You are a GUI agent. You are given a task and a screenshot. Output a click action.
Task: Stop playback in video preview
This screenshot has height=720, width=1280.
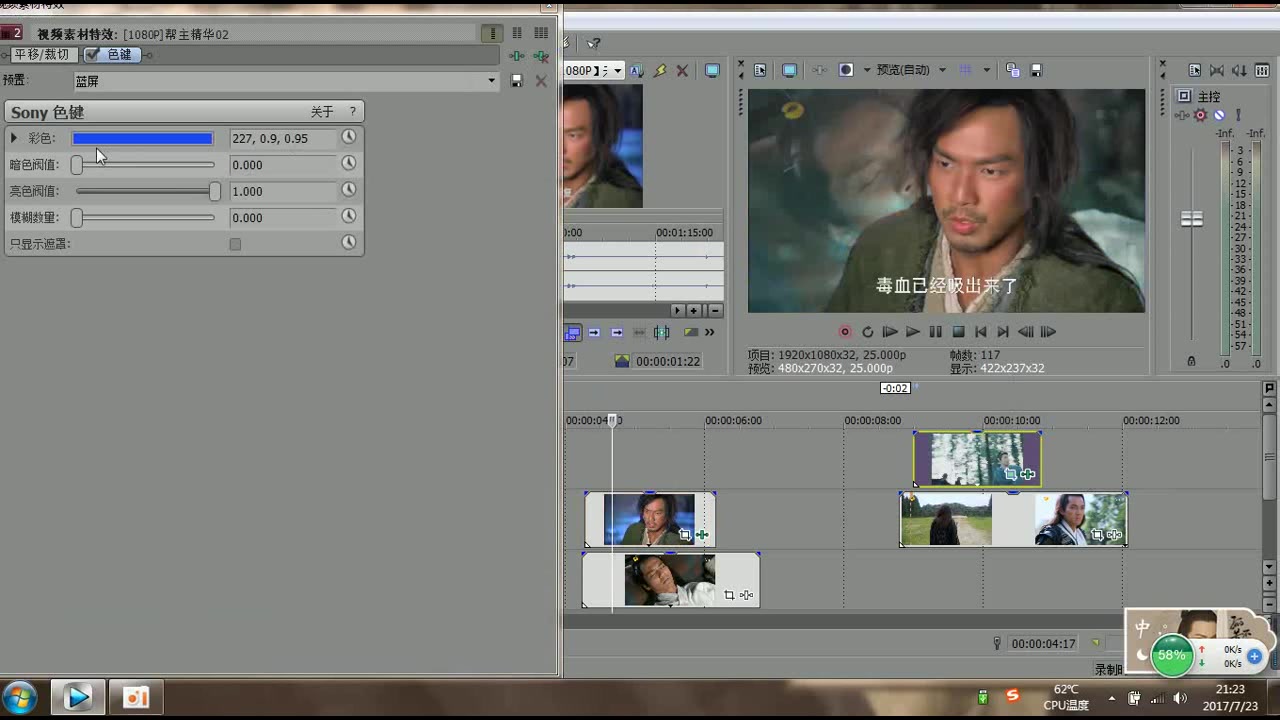coord(958,332)
